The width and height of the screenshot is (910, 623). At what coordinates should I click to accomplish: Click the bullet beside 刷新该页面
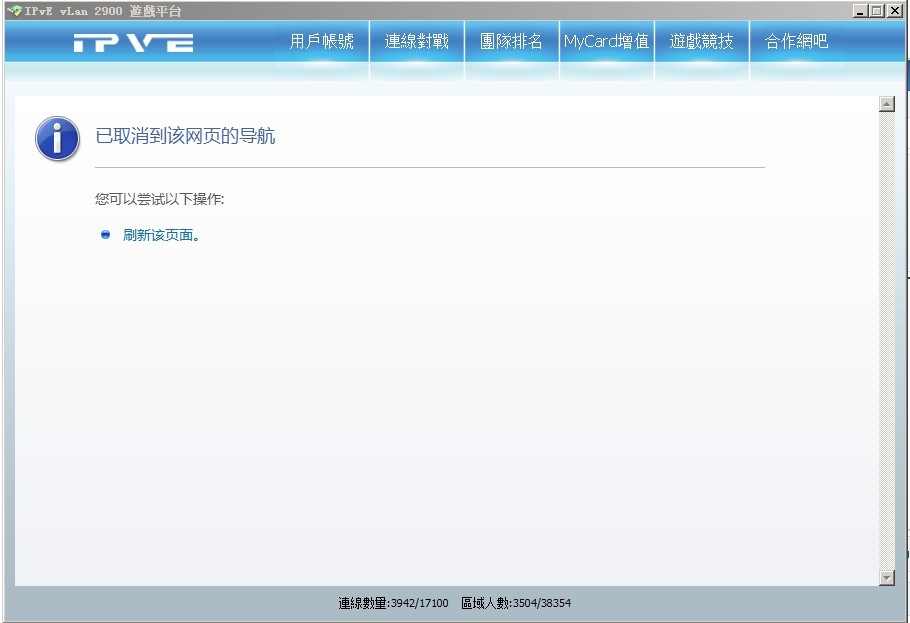pos(106,235)
